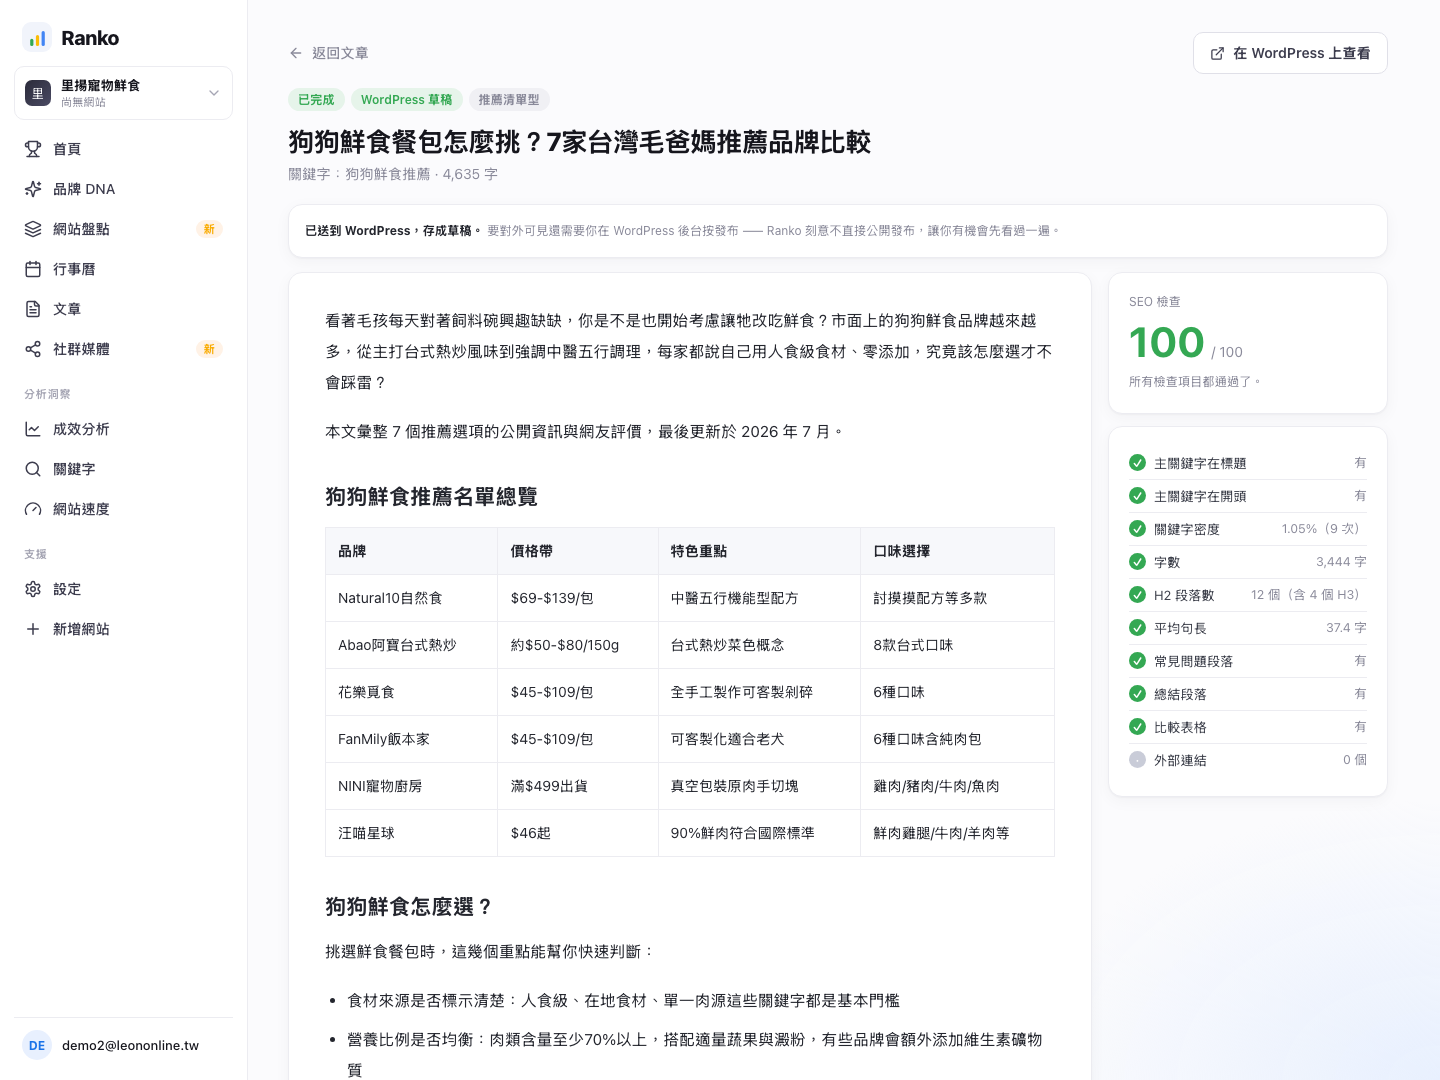Click the 關鍵字密度 SEO check row
The height and width of the screenshot is (1080, 1440).
coord(1248,529)
